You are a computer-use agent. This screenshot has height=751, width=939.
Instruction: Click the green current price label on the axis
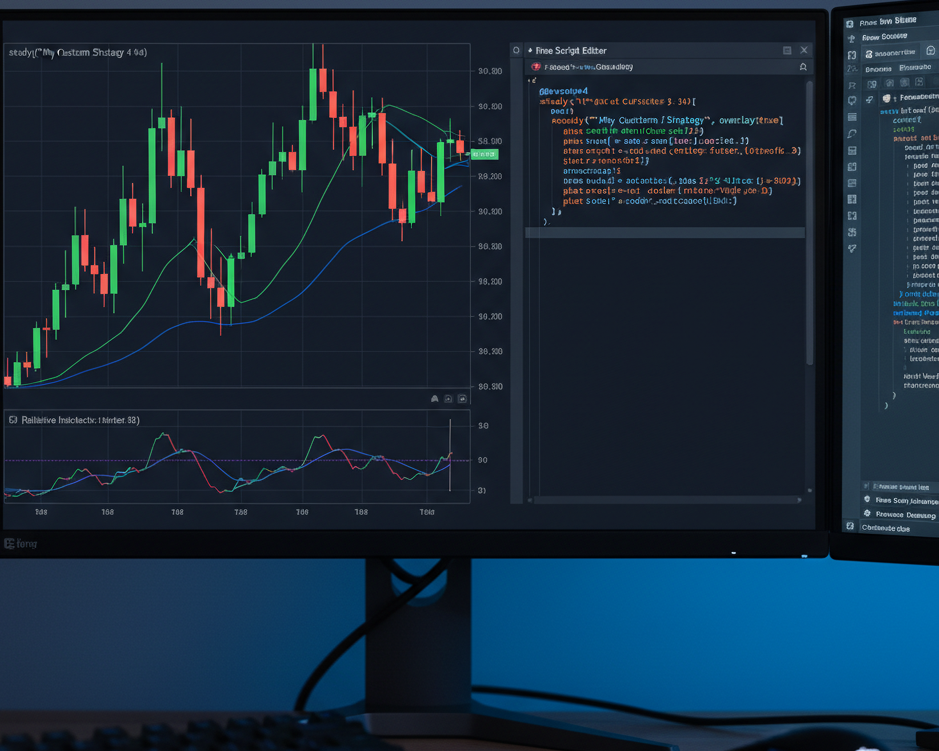(x=484, y=155)
